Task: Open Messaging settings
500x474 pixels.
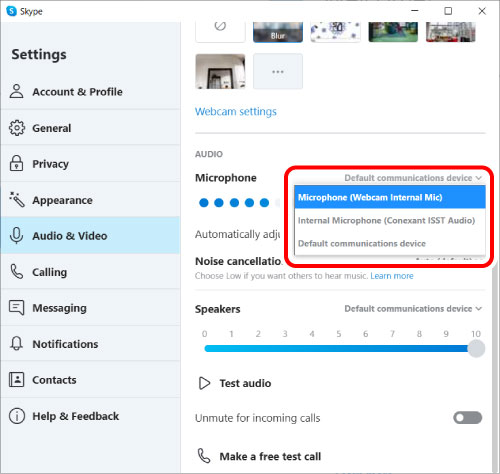Action: (90, 308)
